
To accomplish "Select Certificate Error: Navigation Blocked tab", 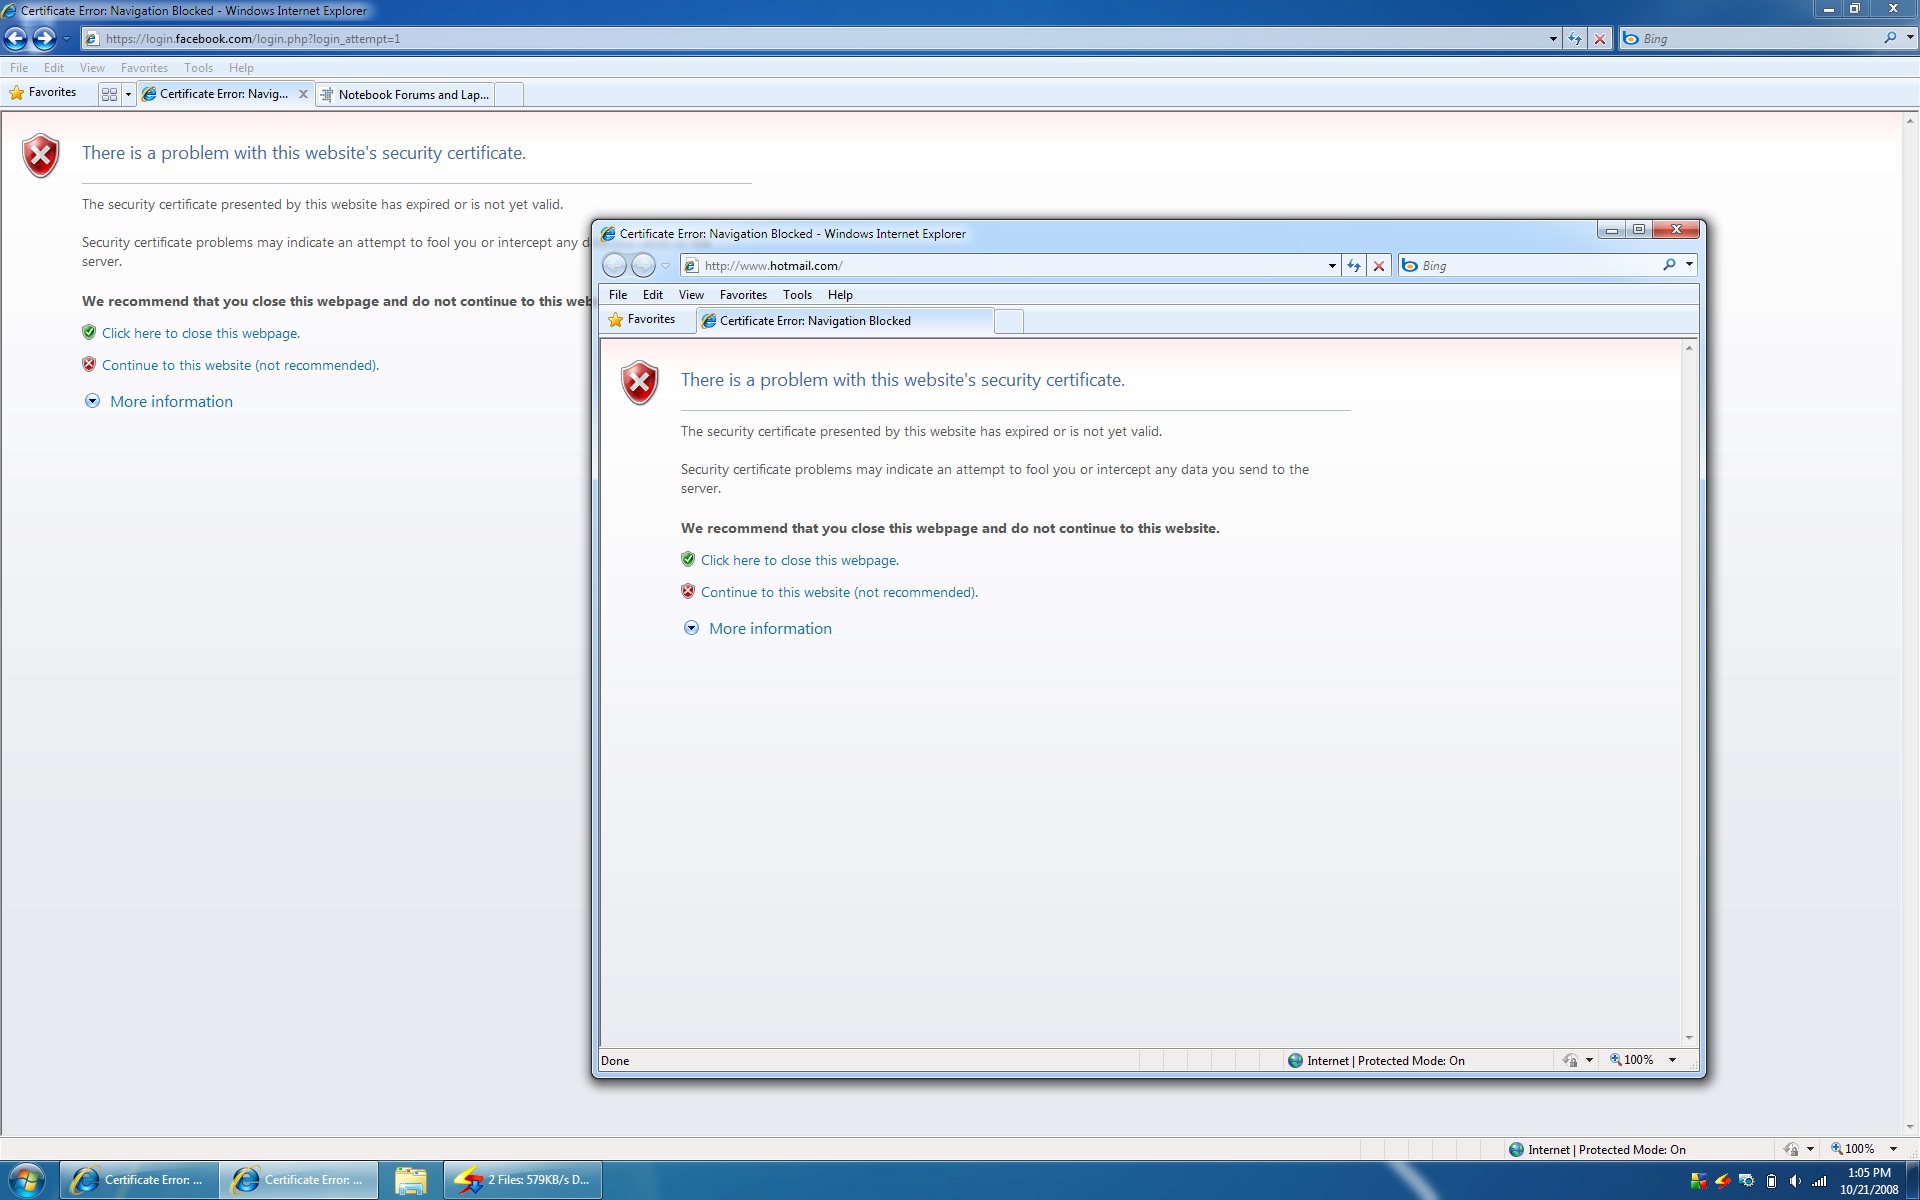I will tap(845, 321).
